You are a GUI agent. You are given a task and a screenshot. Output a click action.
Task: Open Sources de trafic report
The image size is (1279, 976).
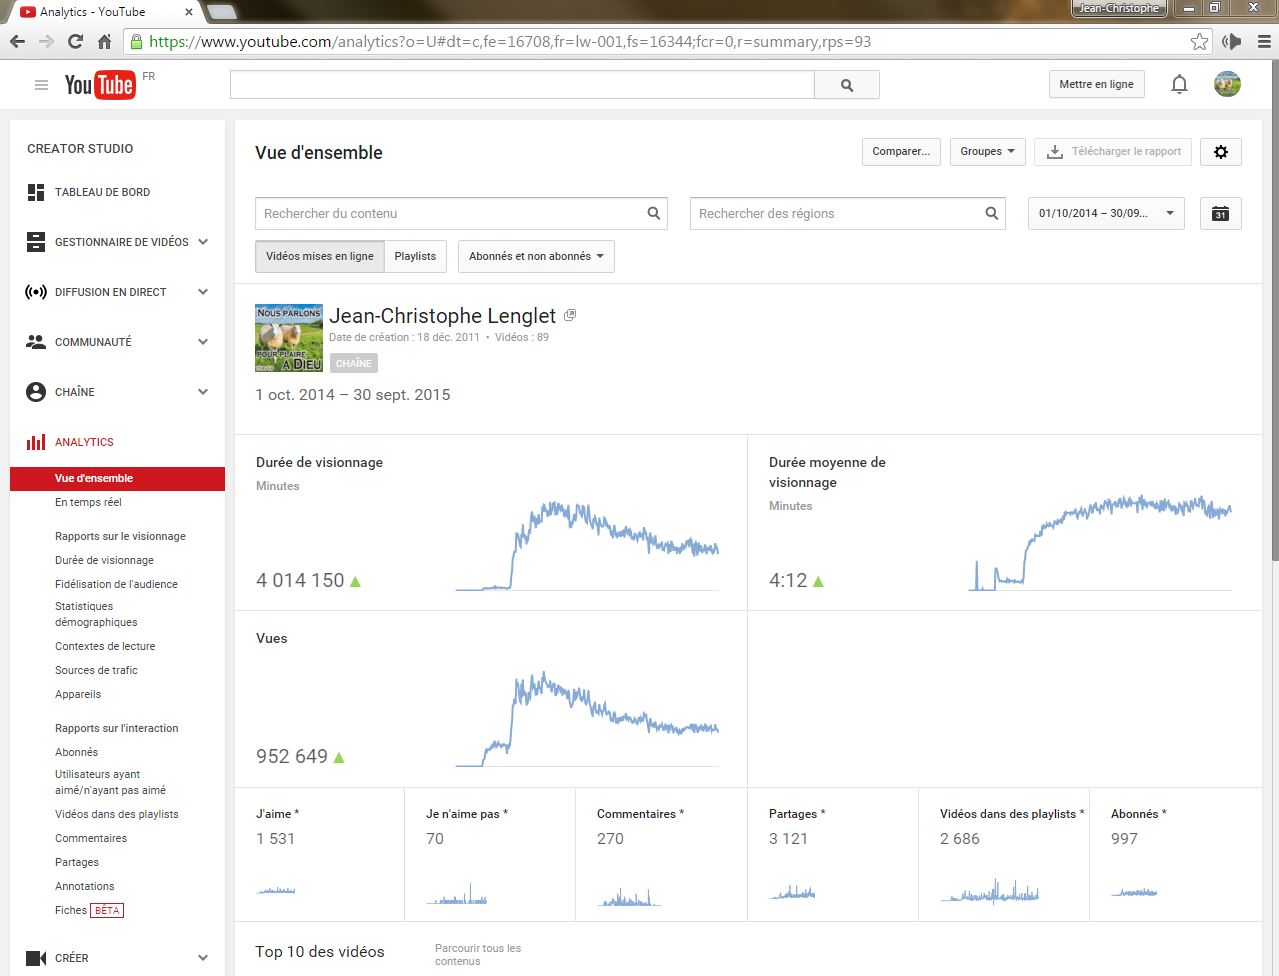(96, 670)
